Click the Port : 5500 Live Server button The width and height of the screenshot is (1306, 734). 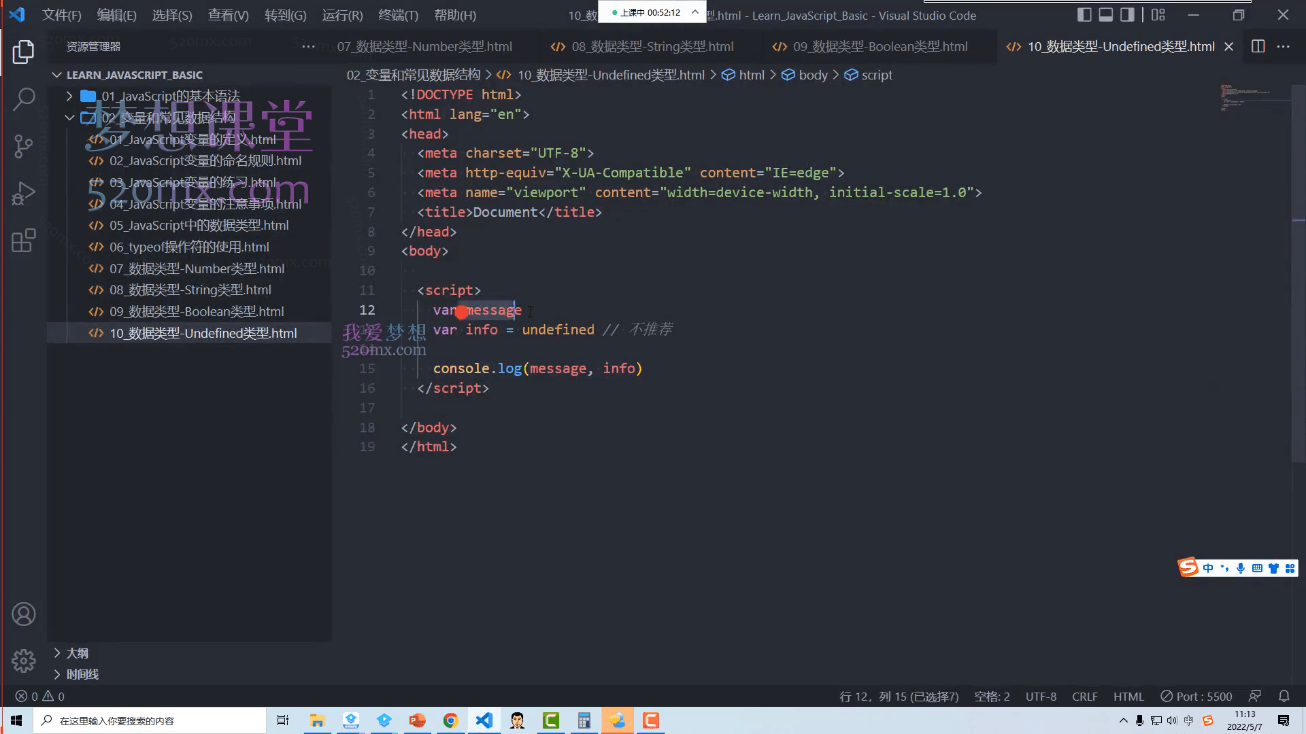[1196, 696]
